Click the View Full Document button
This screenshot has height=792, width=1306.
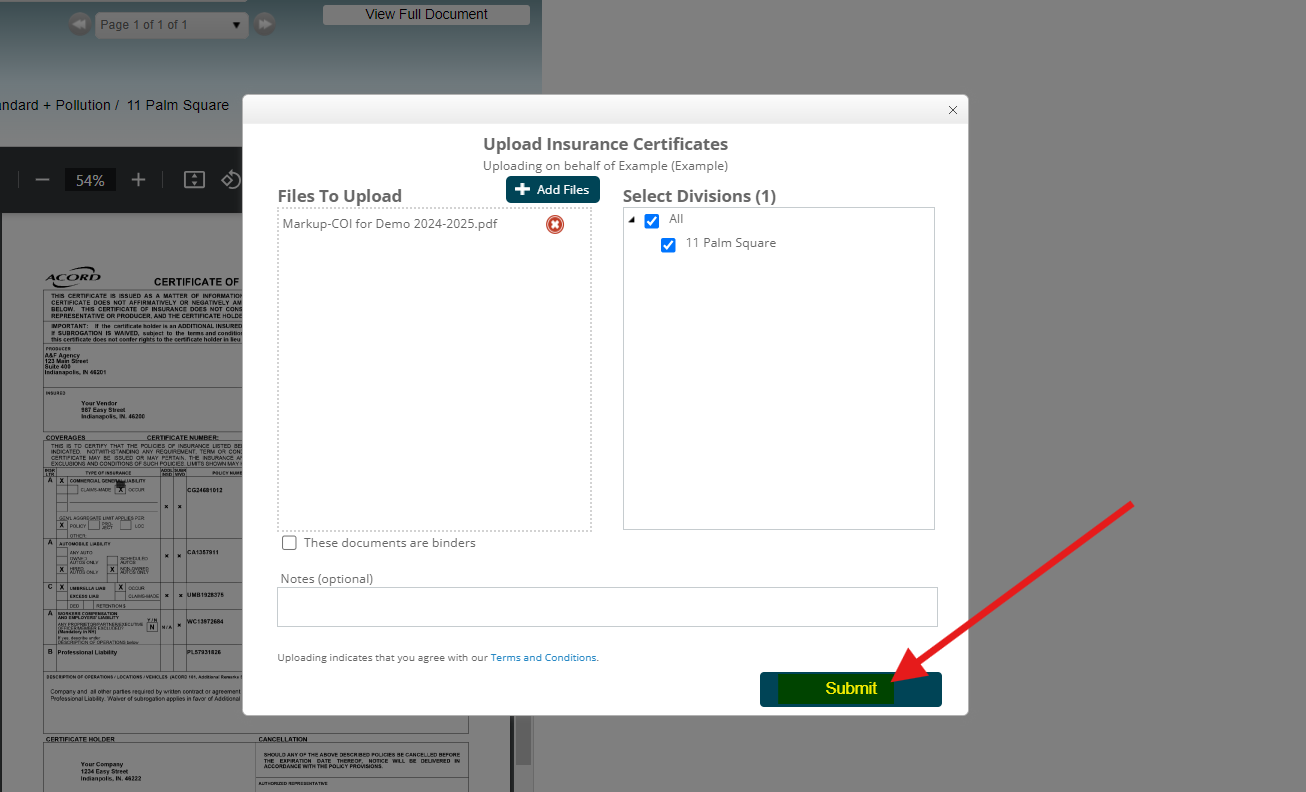point(426,15)
